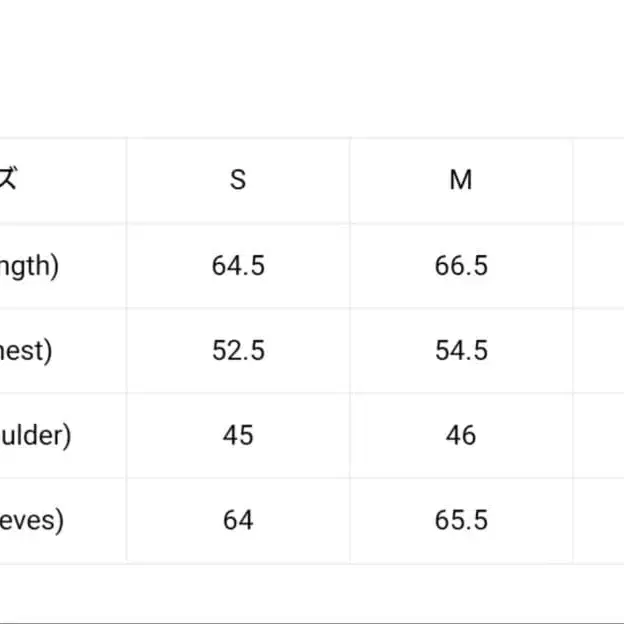Select the 66.5 length value for size M
The height and width of the screenshot is (624, 624).
461,266
